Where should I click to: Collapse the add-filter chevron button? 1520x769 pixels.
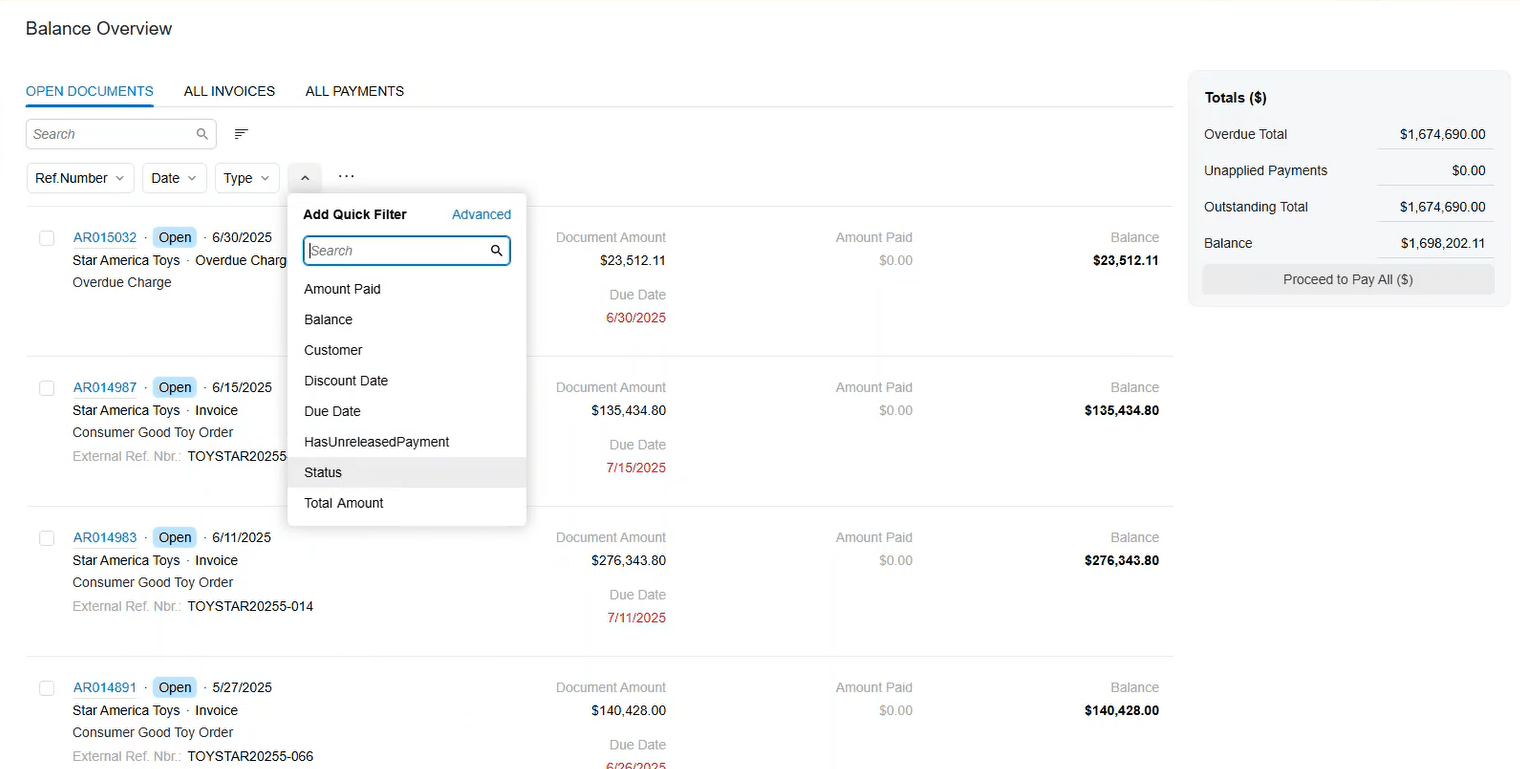click(x=305, y=178)
